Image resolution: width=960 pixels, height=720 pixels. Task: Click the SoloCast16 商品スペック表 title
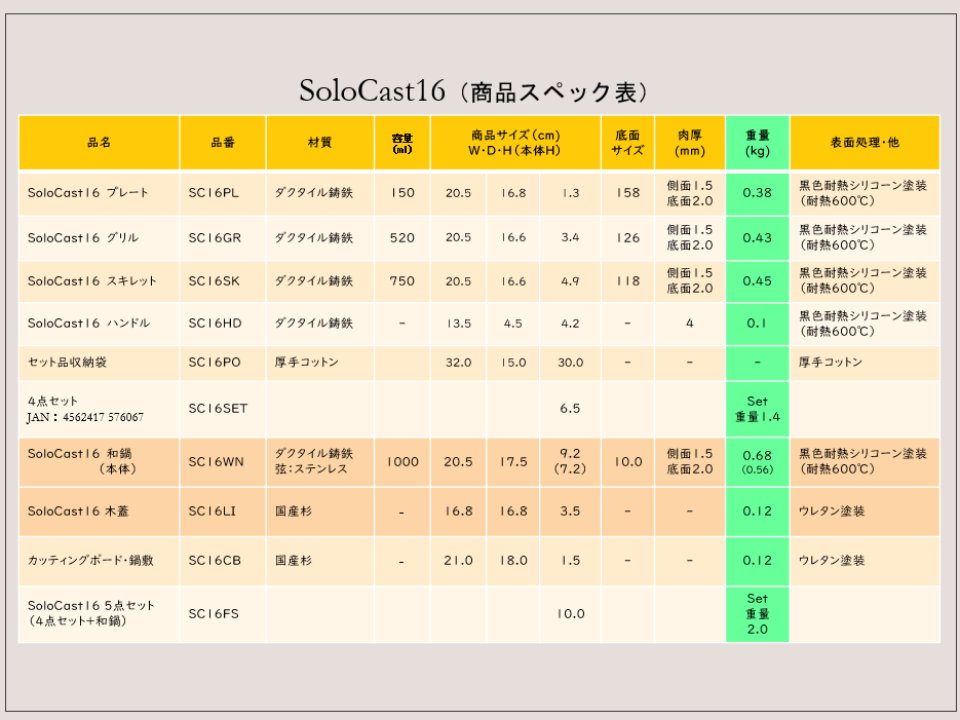[x=473, y=92]
